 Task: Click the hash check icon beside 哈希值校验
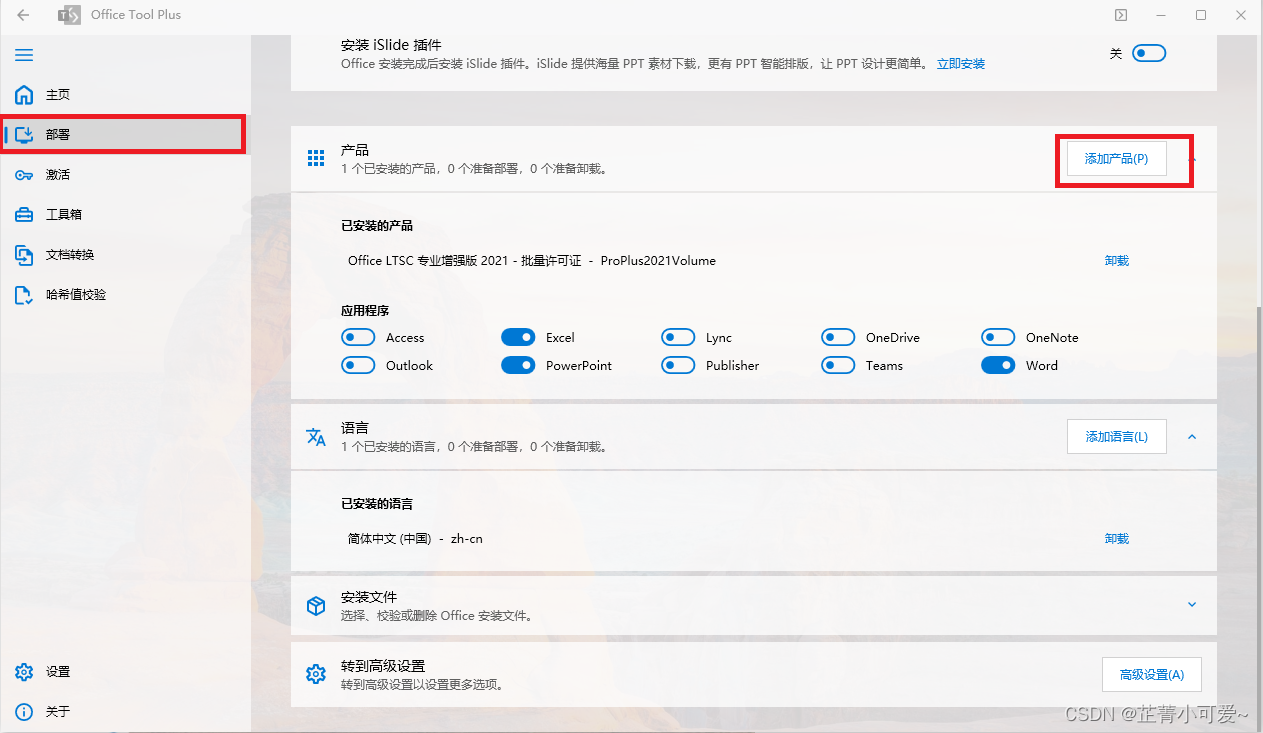[24, 295]
